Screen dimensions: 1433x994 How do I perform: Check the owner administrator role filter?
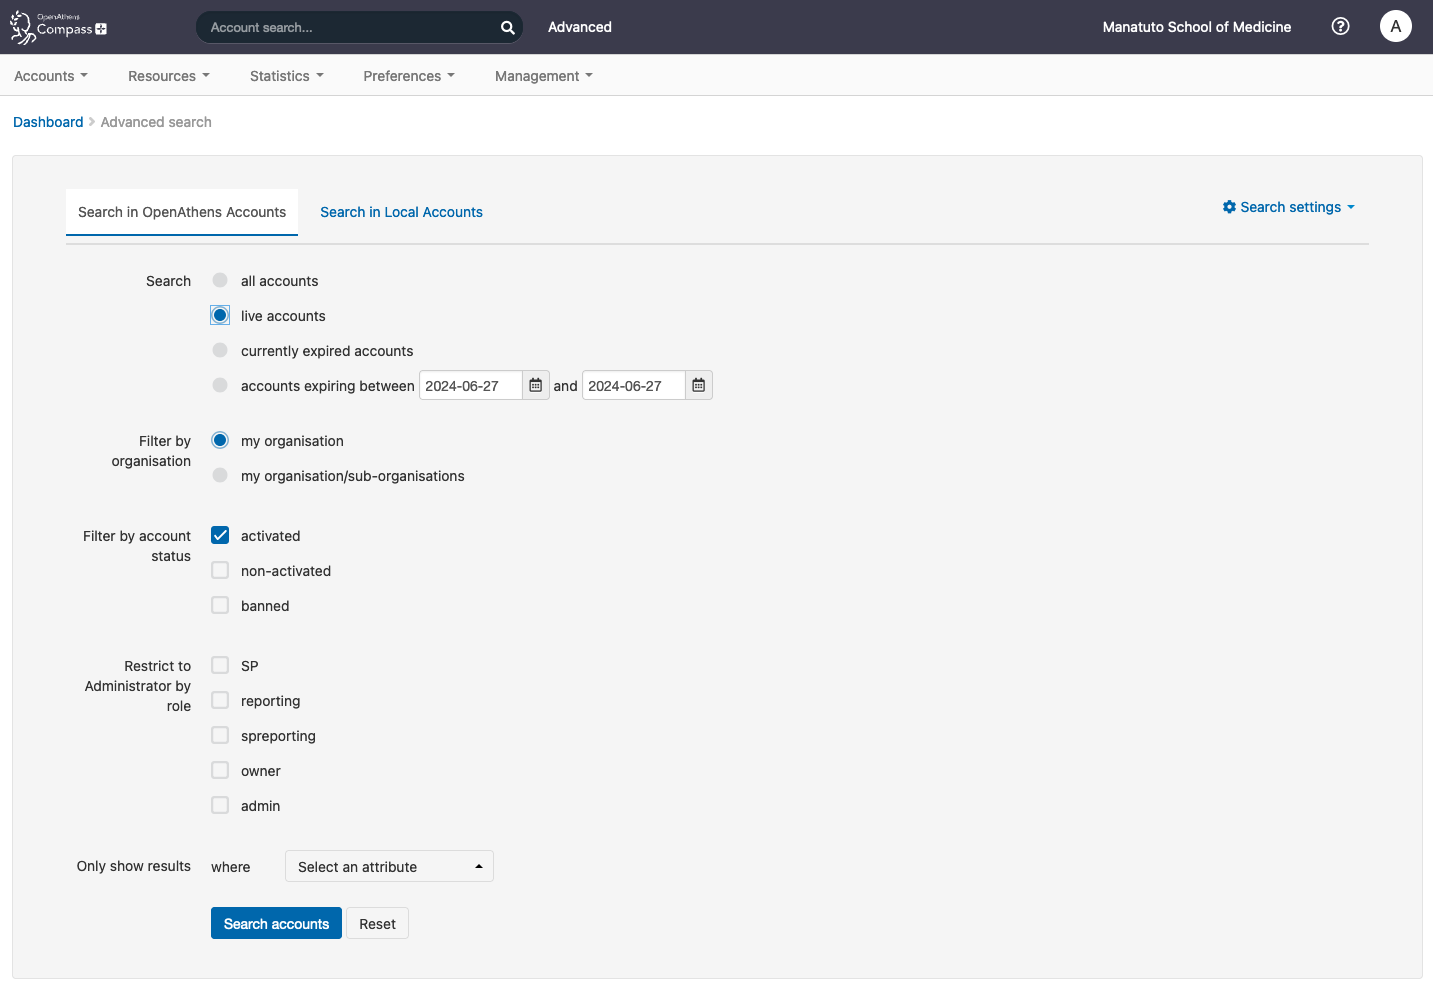pyautogui.click(x=219, y=770)
